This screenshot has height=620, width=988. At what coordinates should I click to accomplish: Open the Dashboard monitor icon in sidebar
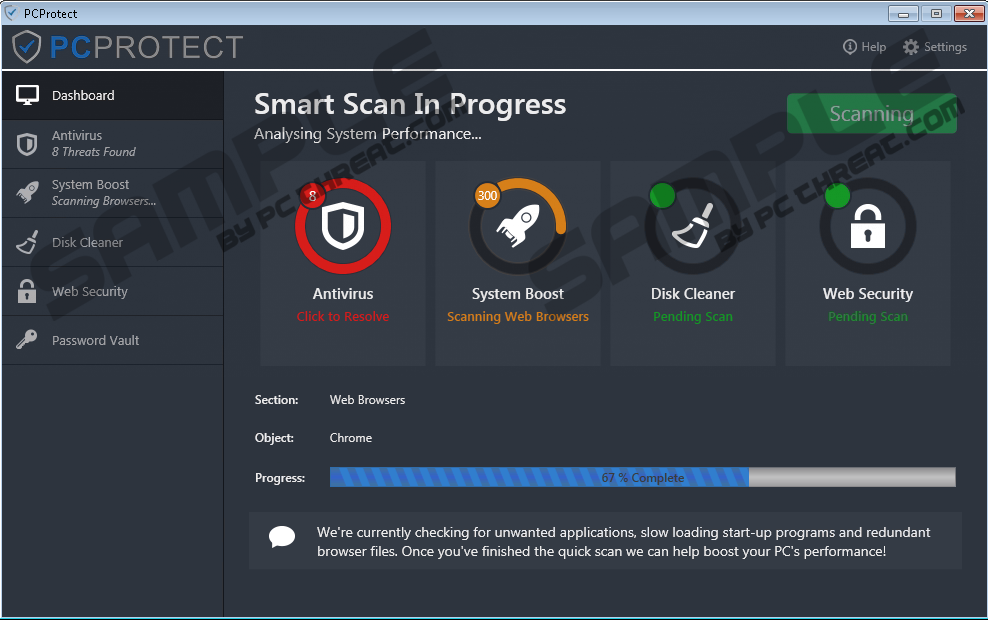27,95
